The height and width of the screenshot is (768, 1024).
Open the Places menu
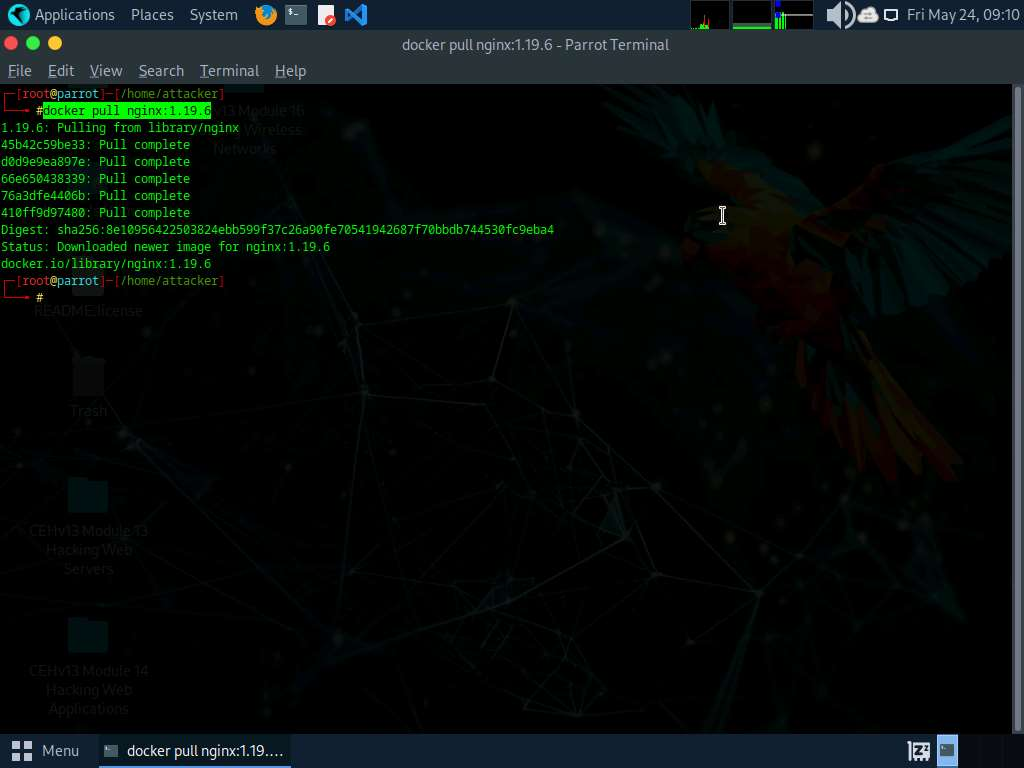click(152, 15)
